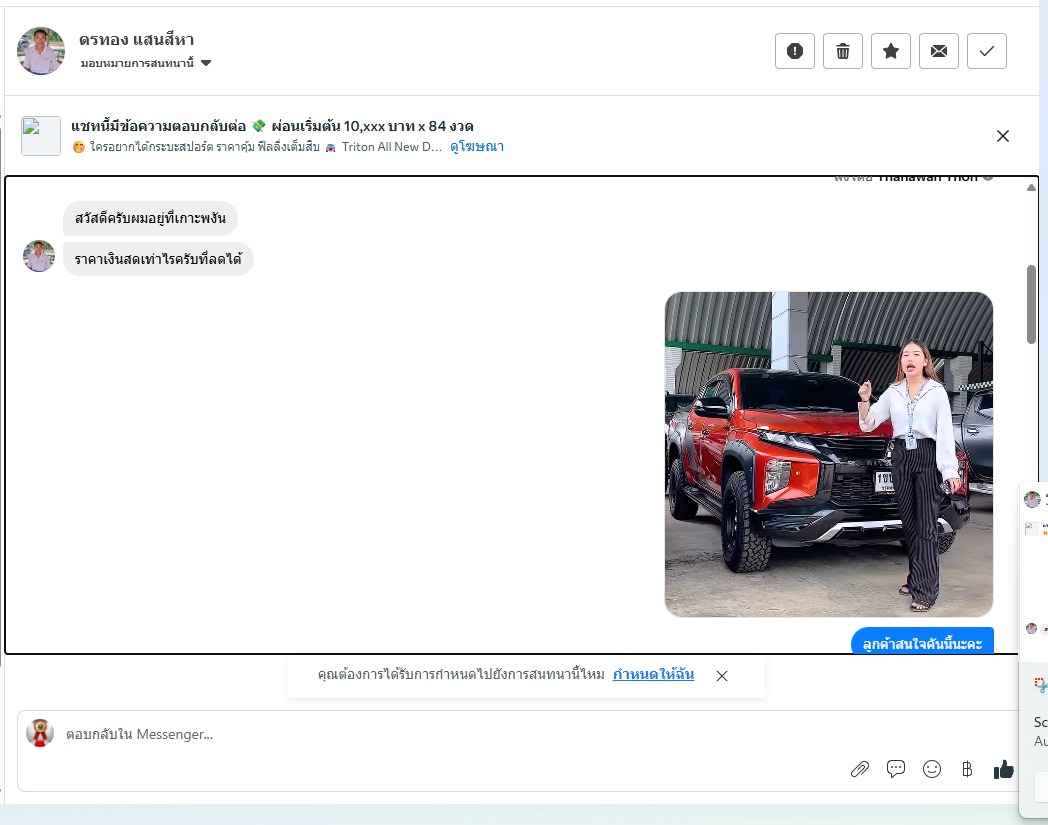Open saved replies speech bubble icon

(896, 769)
